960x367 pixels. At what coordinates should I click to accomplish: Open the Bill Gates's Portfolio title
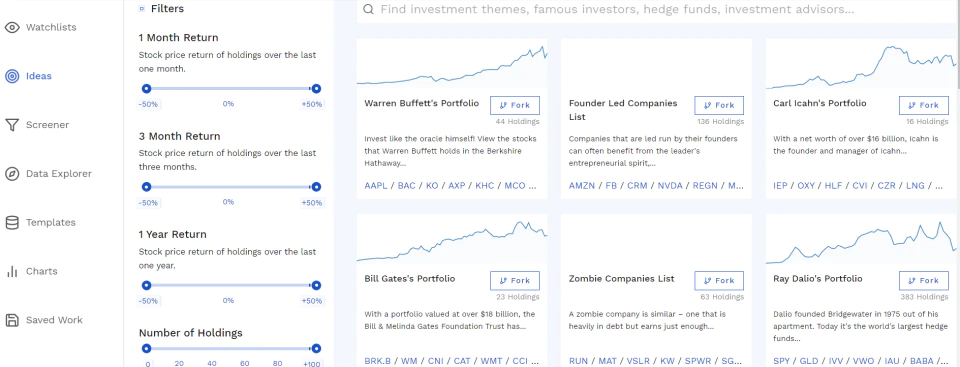[x=410, y=279]
